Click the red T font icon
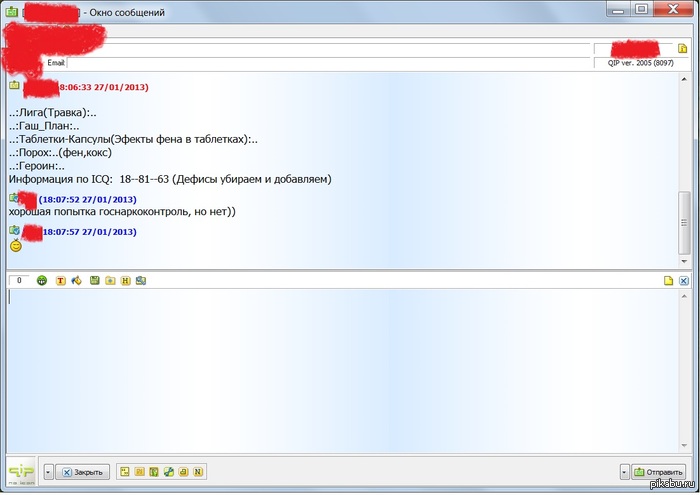This screenshot has width=700, height=495. [x=61, y=281]
